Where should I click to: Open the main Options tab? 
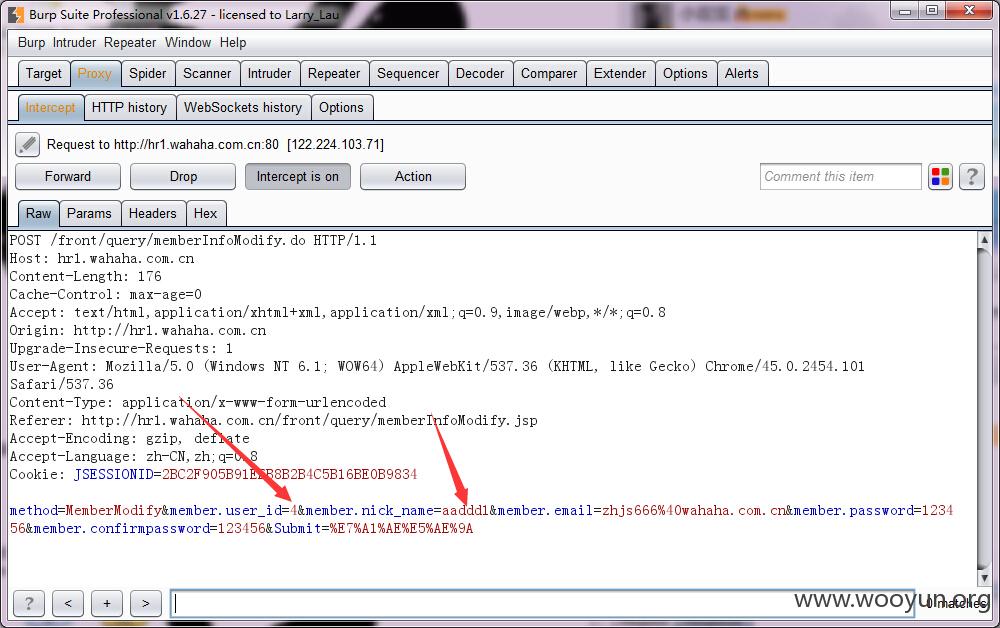coord(685,74)
